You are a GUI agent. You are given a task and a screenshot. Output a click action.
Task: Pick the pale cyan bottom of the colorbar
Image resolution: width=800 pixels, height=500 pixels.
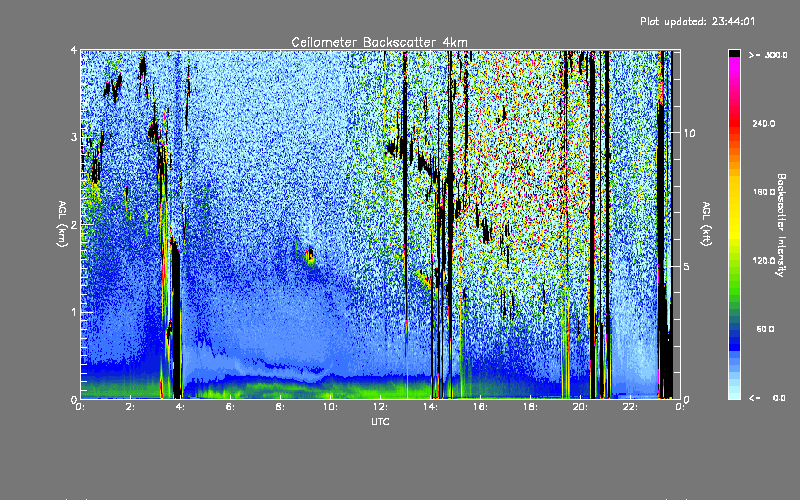tap(734, 393)
